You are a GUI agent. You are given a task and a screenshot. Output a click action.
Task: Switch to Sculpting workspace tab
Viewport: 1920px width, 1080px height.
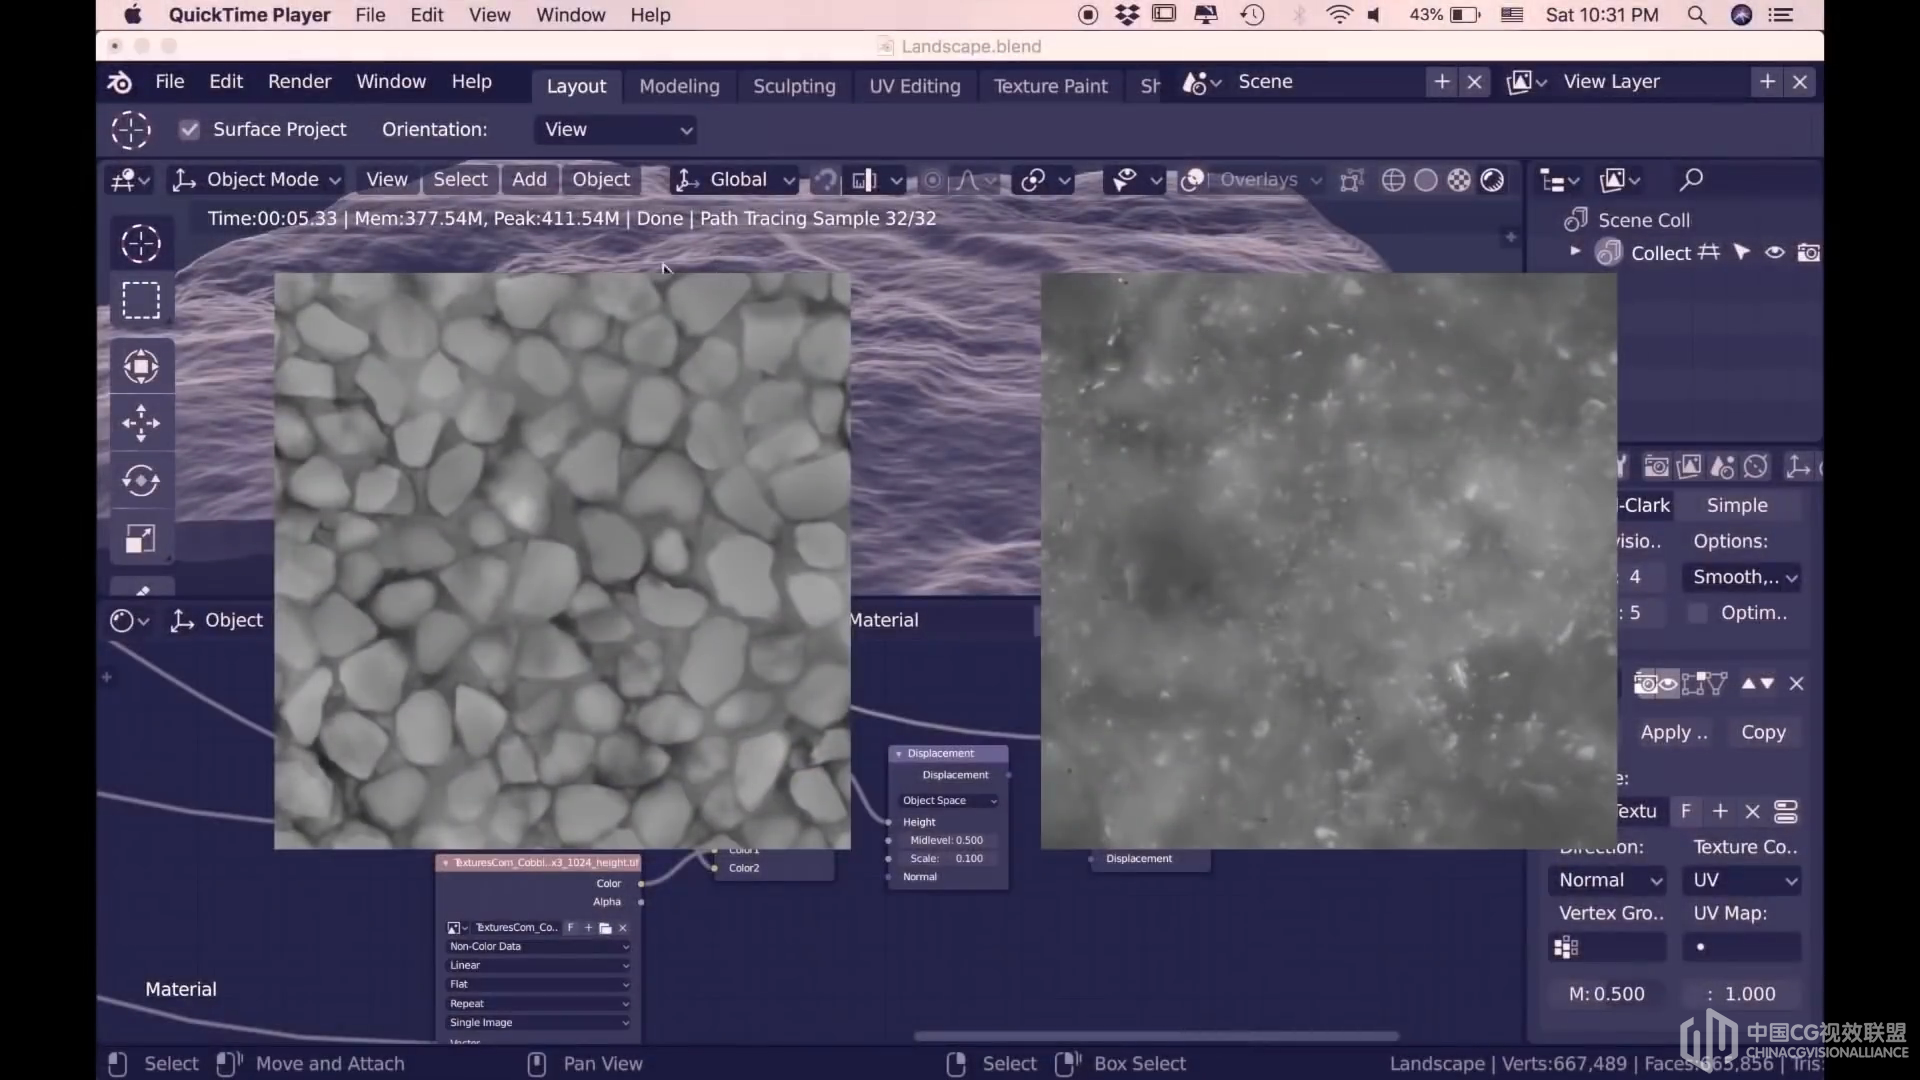coord(794,86)
